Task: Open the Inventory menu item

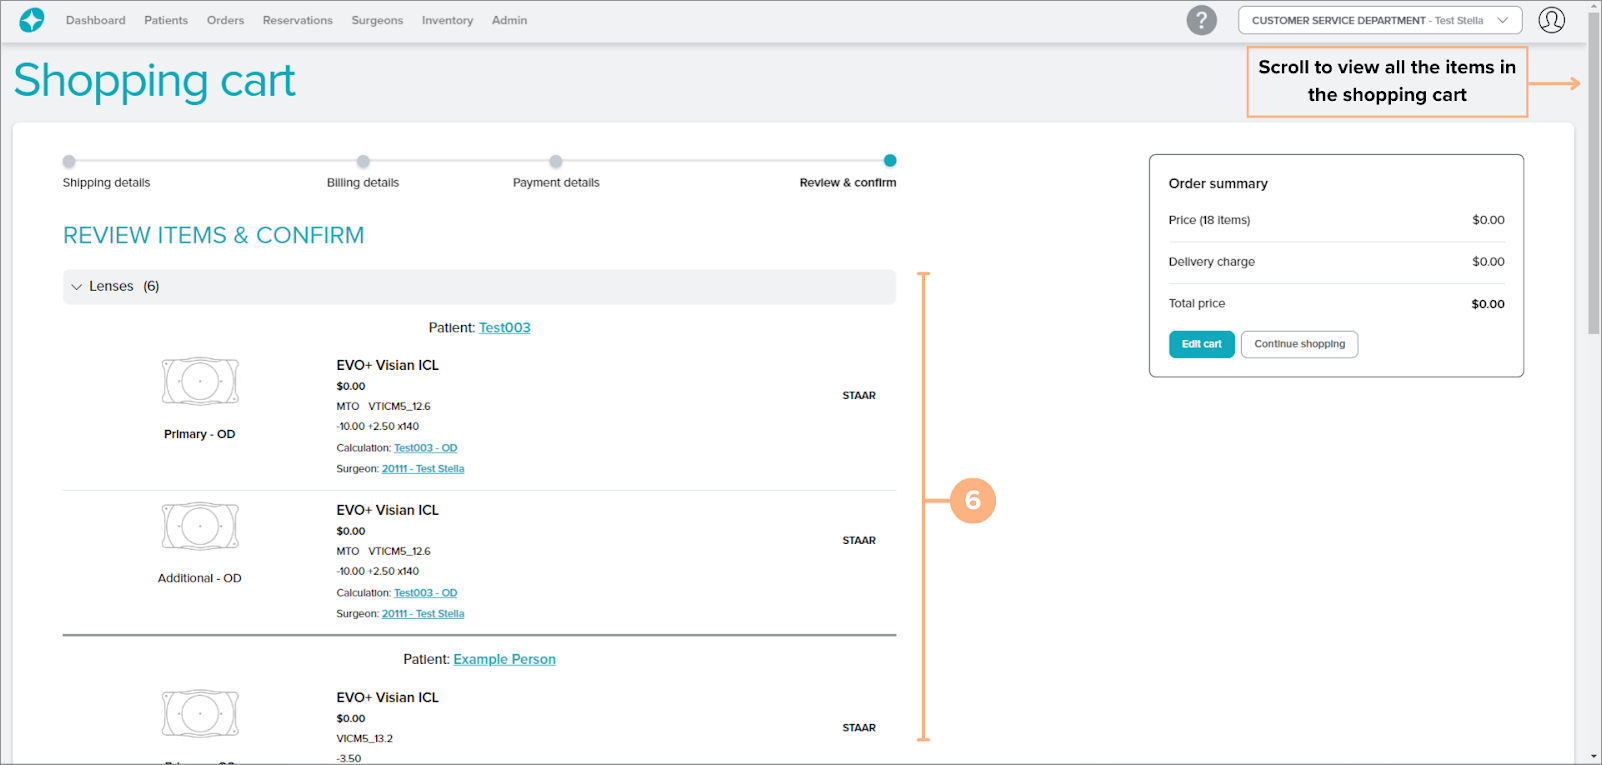Action: [x=447, y=20]
